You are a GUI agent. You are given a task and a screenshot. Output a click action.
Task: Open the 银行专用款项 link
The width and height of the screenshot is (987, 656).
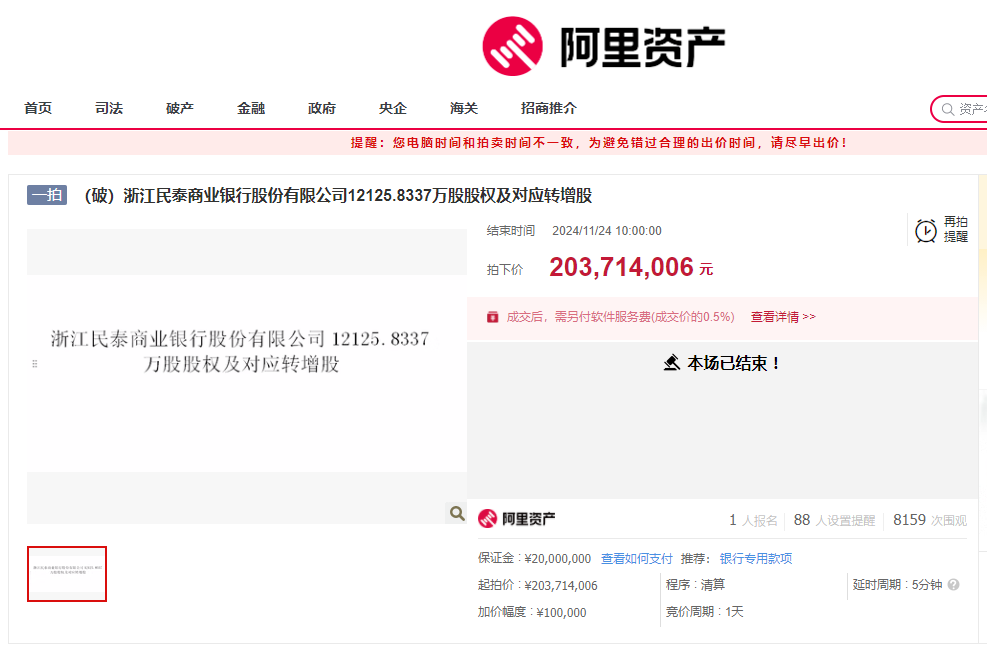[755, 558]
